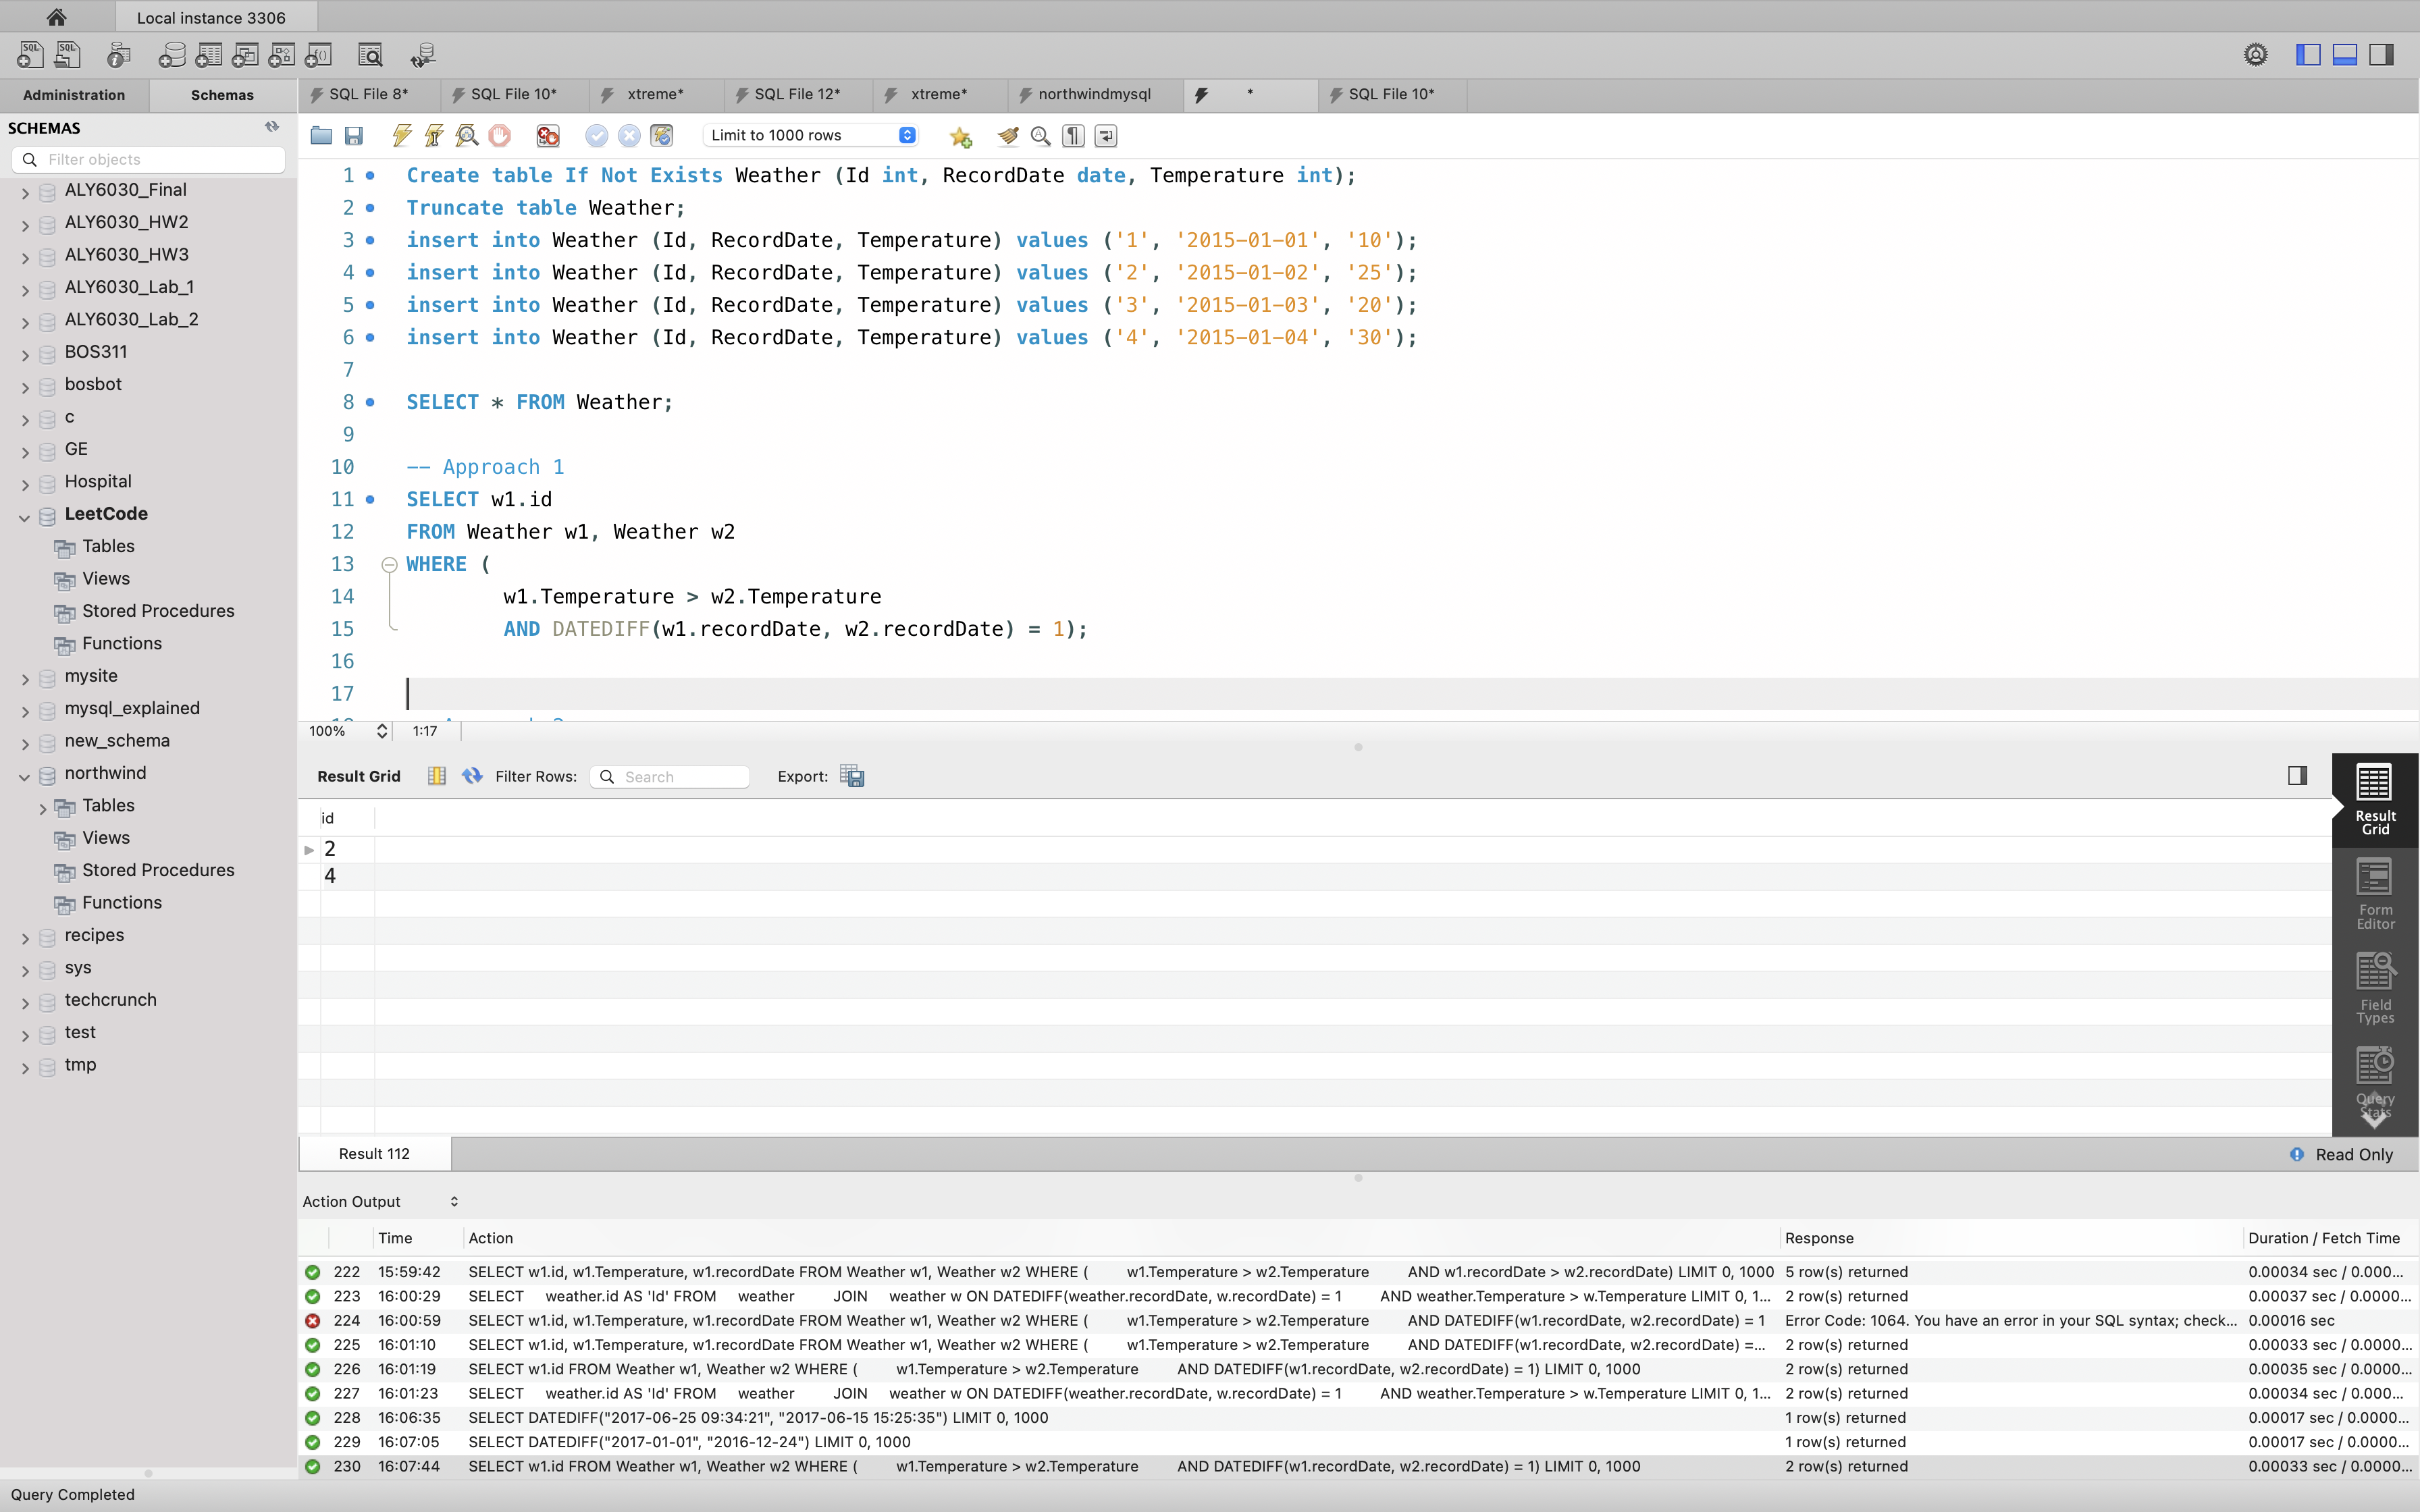Open the Form Editor panel

click(2374, 893)
